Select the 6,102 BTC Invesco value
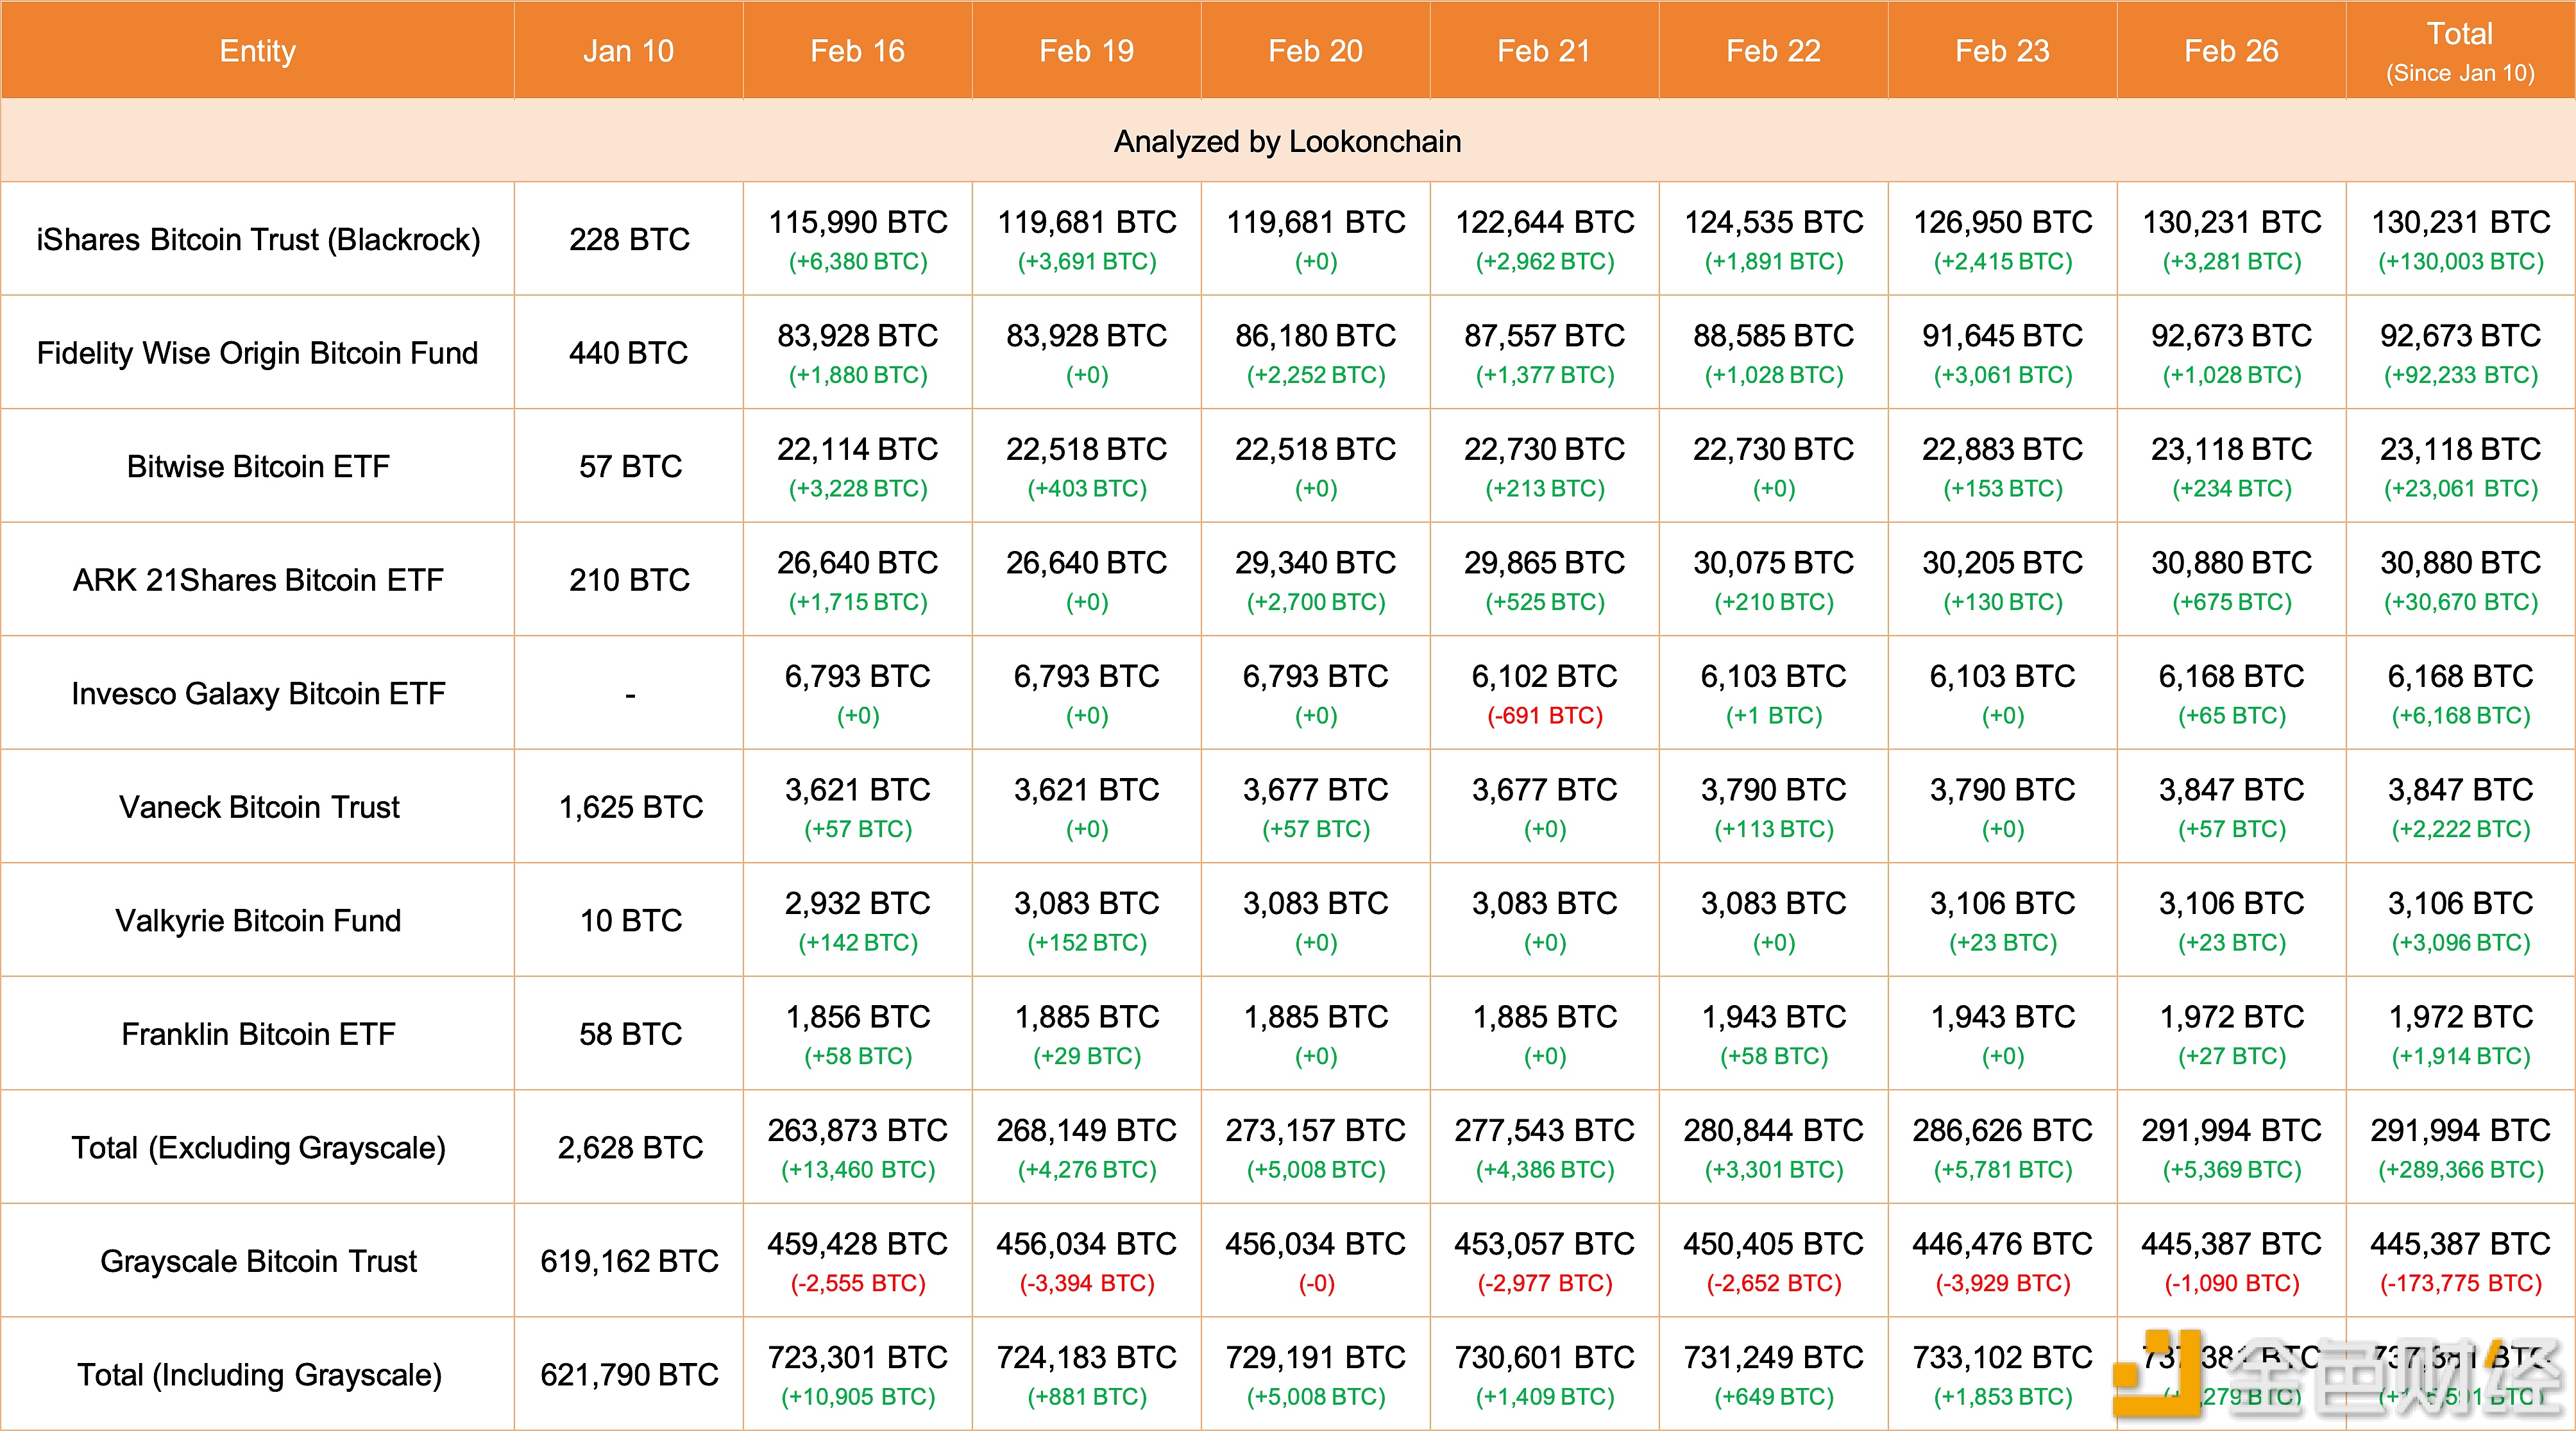 pyautogui.click(x=1545, y=676)
